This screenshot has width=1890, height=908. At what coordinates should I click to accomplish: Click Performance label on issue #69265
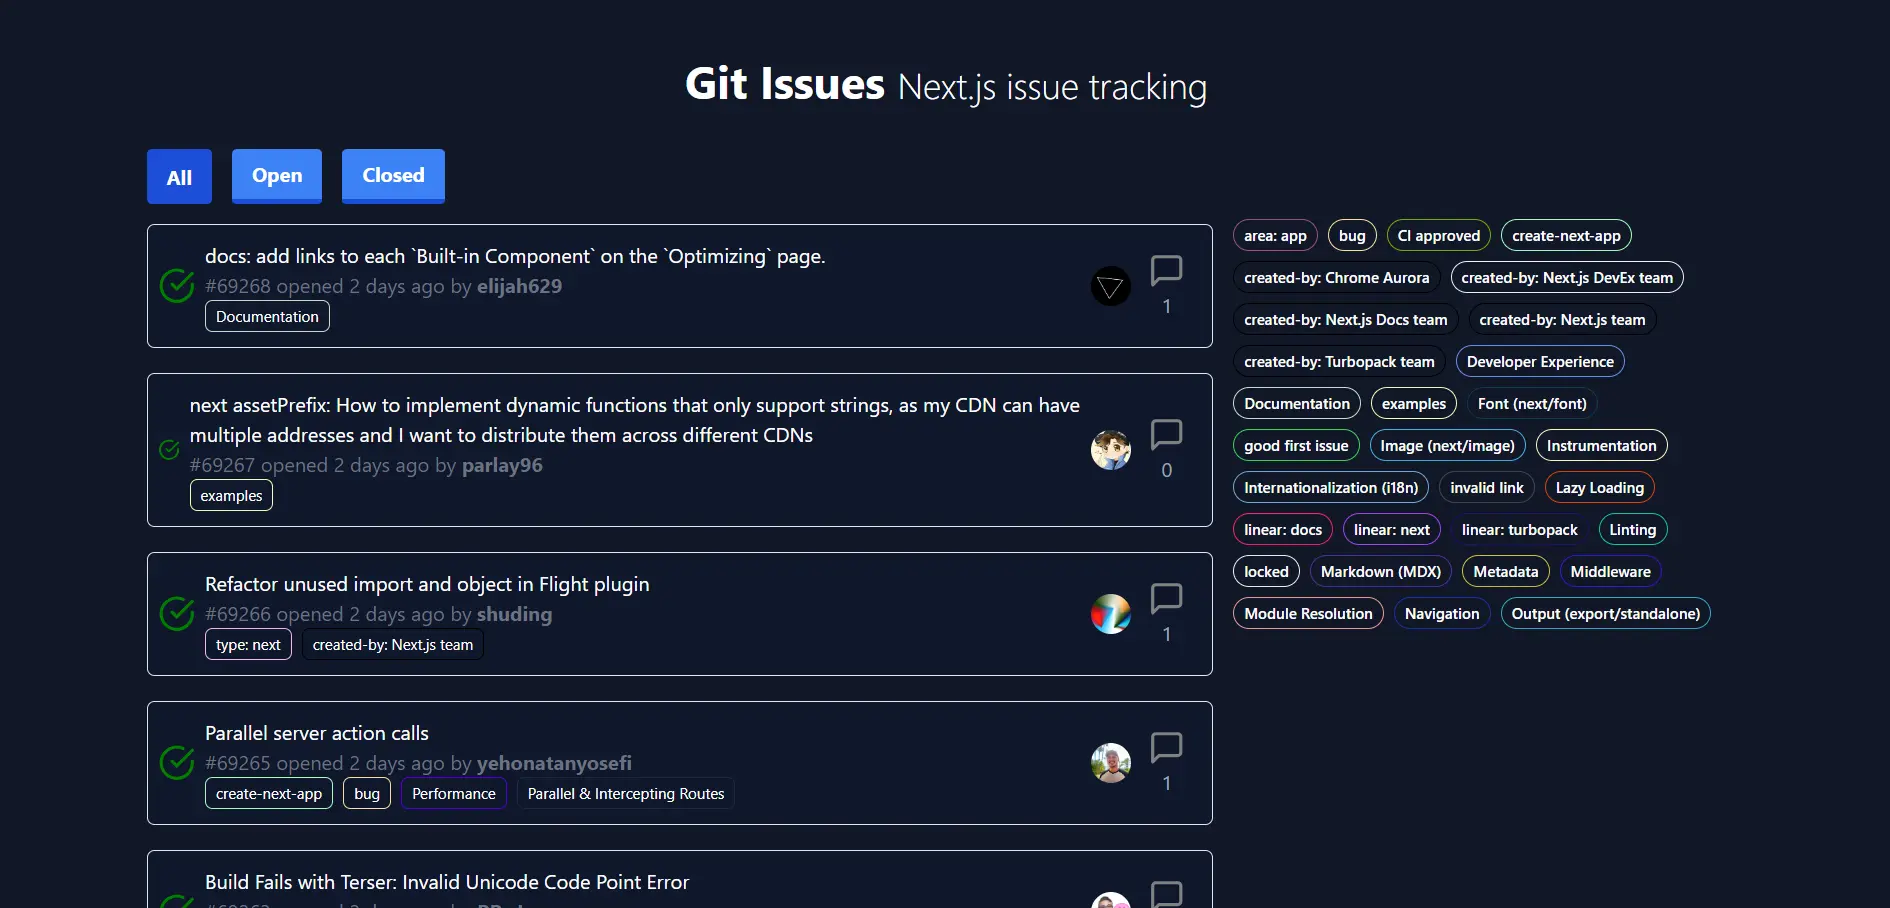point(454,794)
